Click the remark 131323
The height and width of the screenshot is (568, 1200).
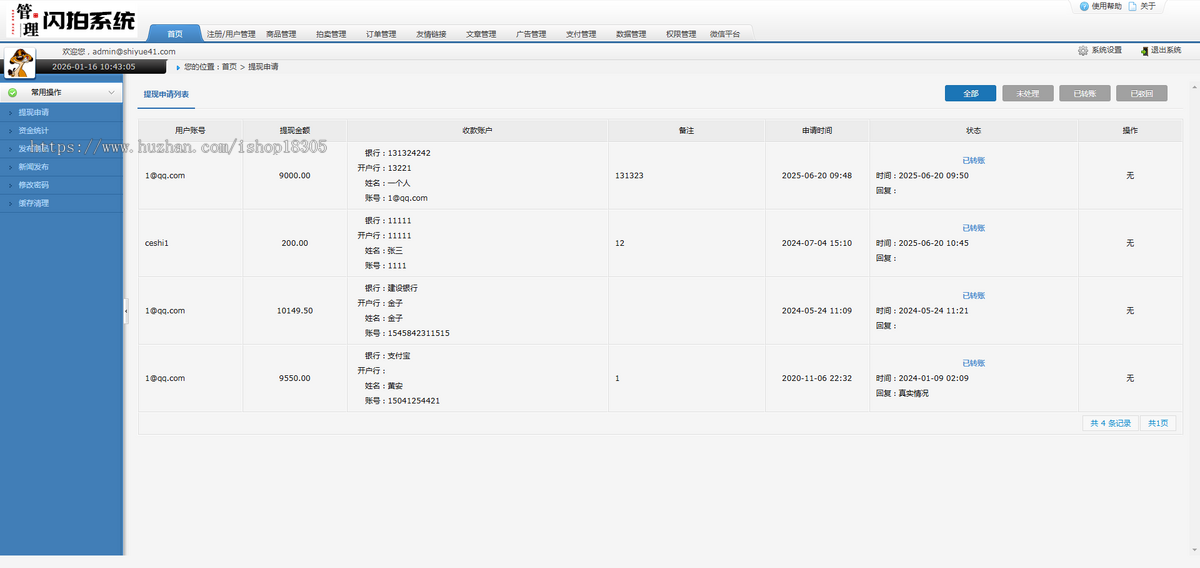pos(629,175)
